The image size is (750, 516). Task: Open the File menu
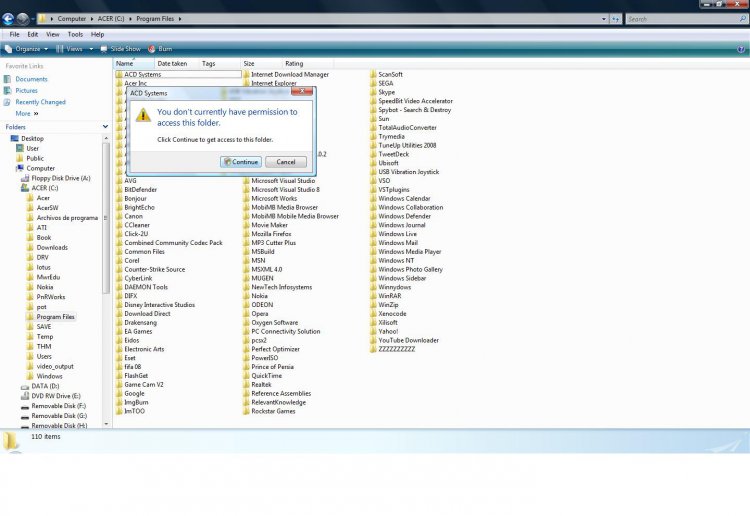[14, 34]
